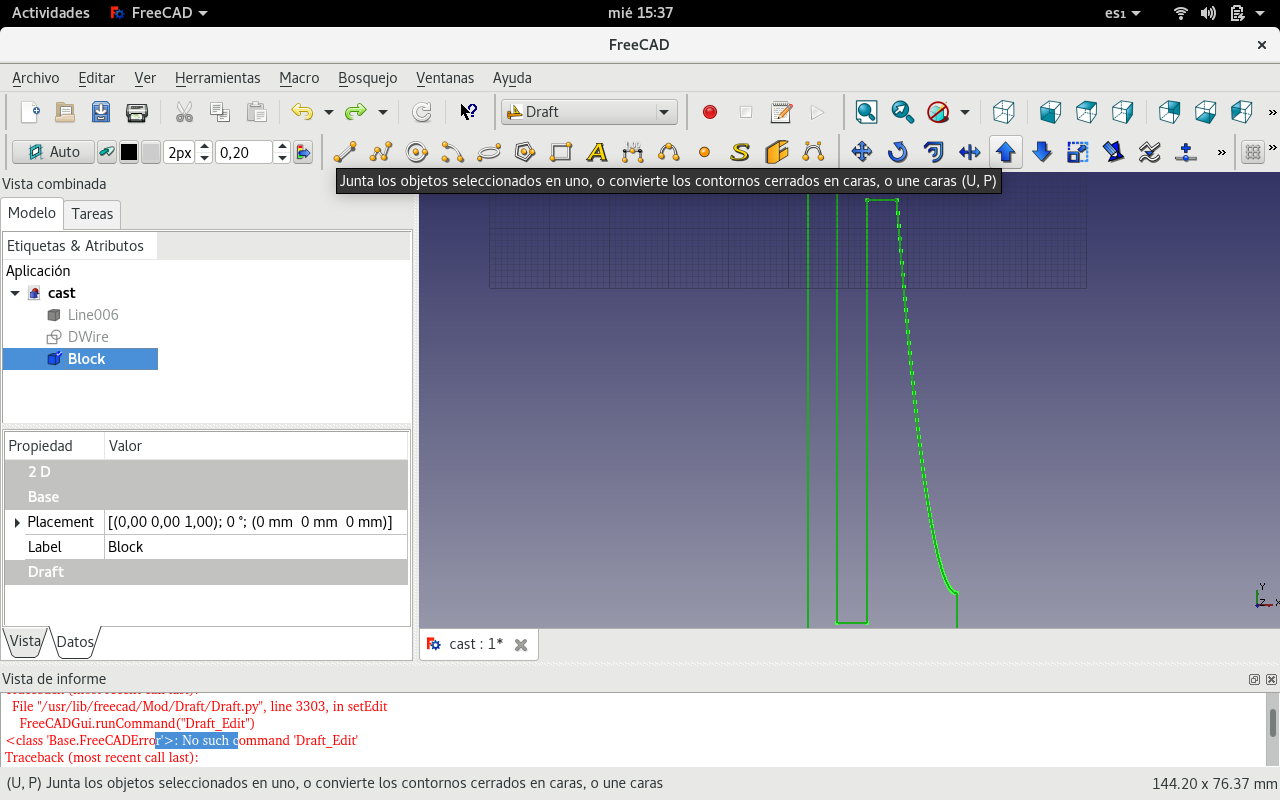Viewport: 1280px width, 800px height.
Task: Open the Archivo menu
Action: [36, 78]
